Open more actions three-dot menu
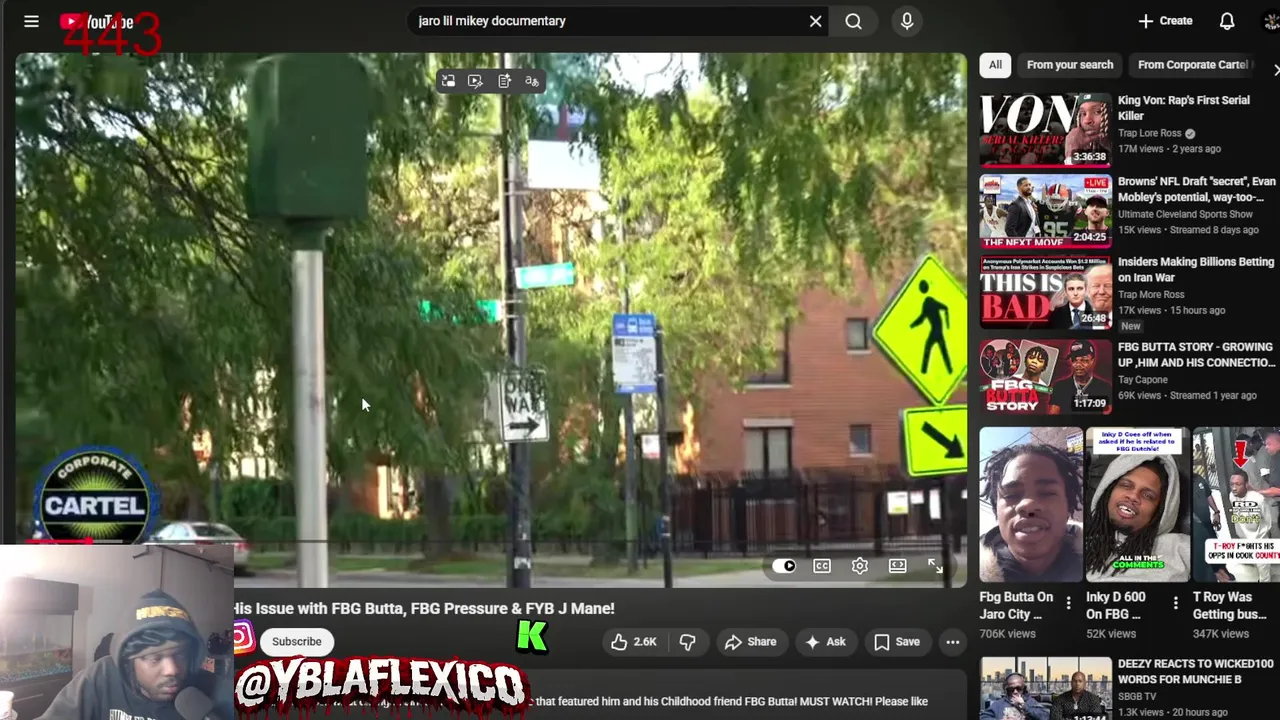Viewport: 1280px width, 720px height. 953,642
